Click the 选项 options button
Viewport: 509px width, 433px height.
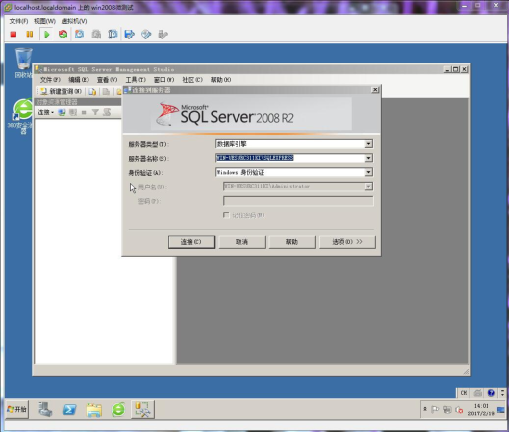(347, 242)
